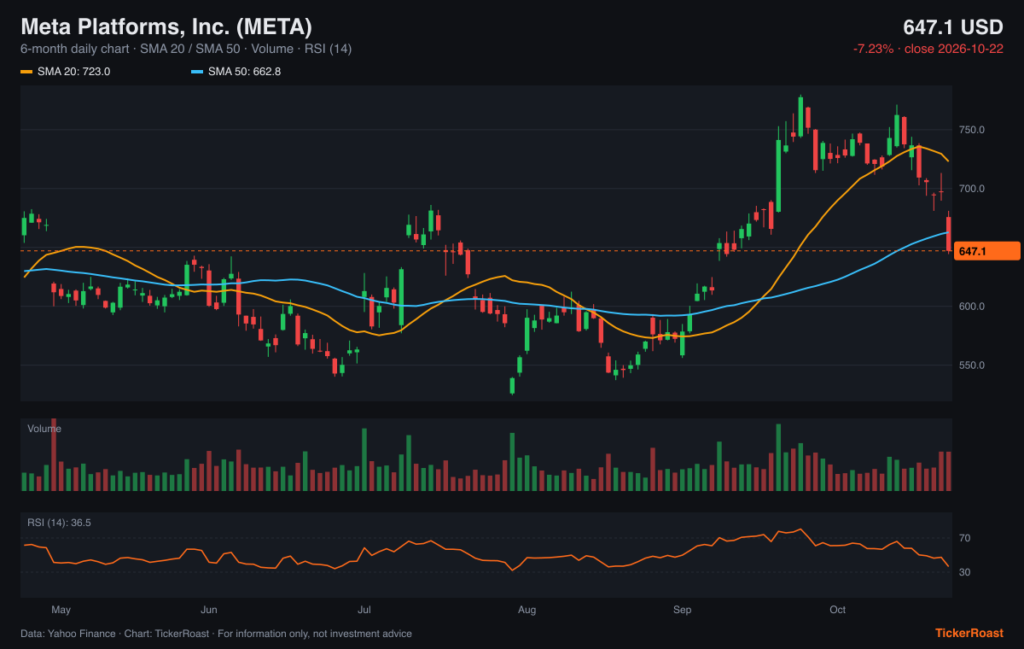Click the Data: Yahoo Finance footer text
Image resolution: width=1024 pixels, height=649 pixels.
216,634
